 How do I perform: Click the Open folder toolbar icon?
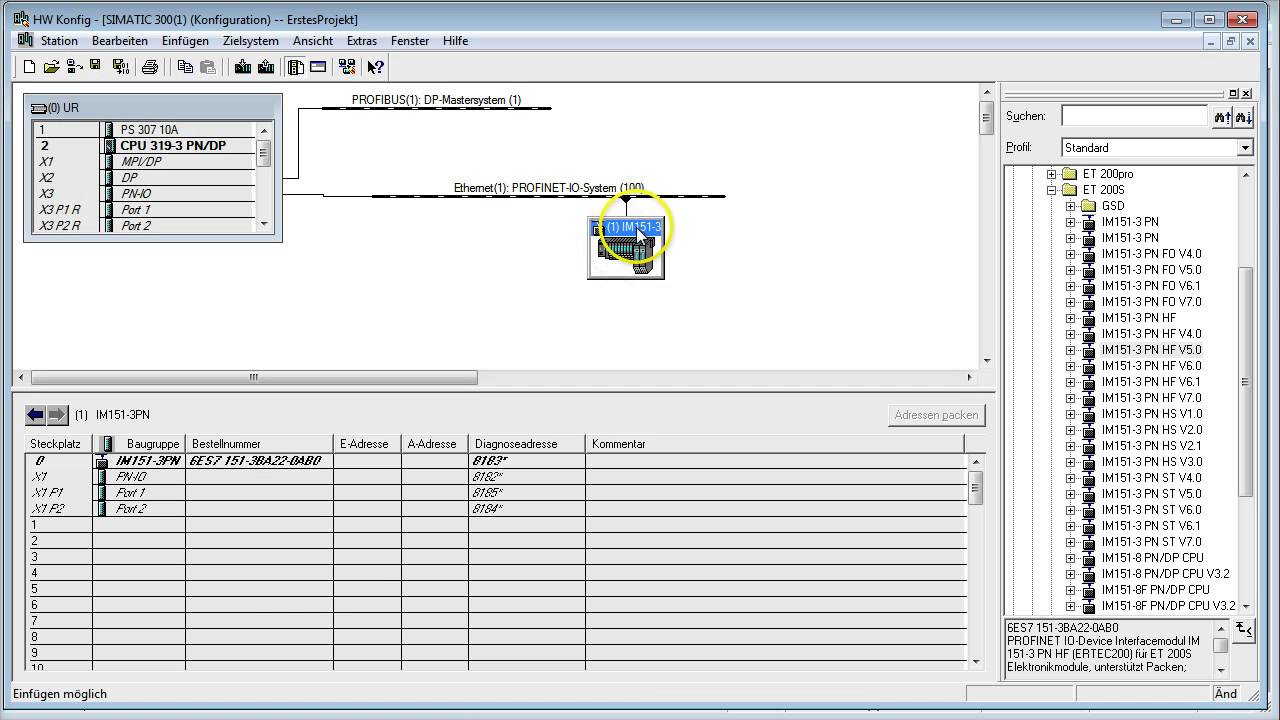(x=51, y=67)
